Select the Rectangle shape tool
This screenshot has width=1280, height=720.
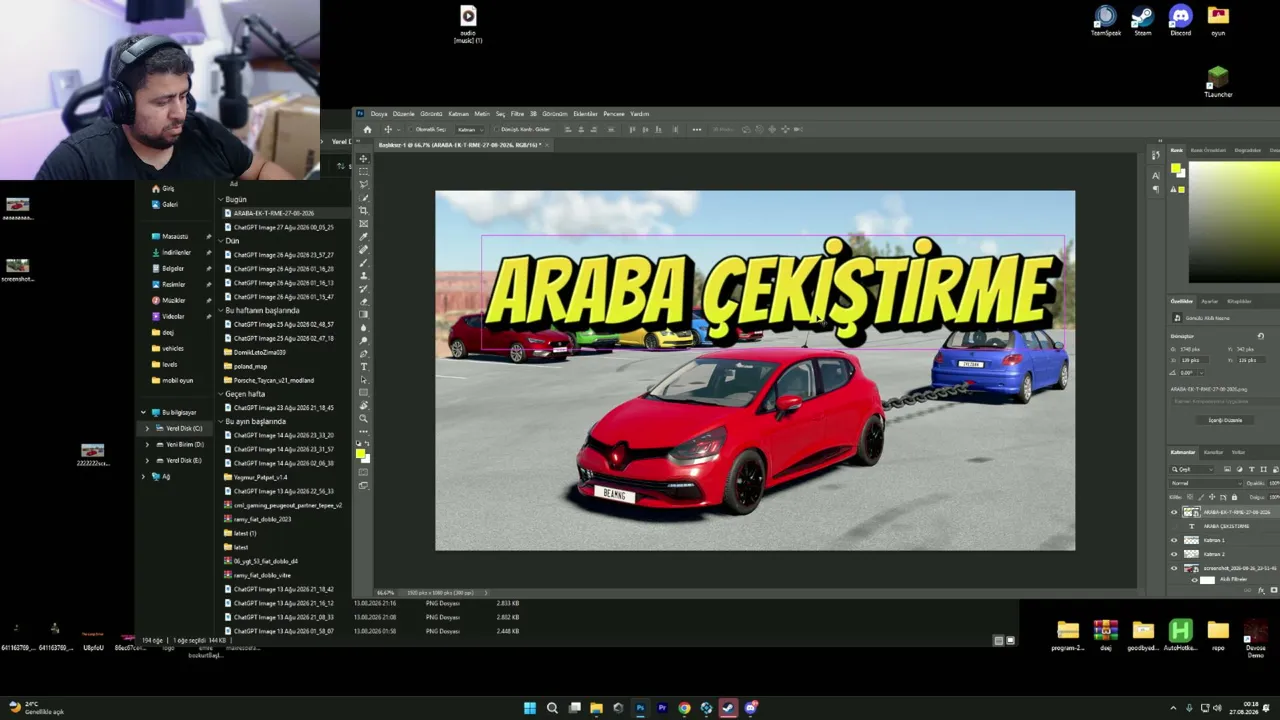point(363,393)
